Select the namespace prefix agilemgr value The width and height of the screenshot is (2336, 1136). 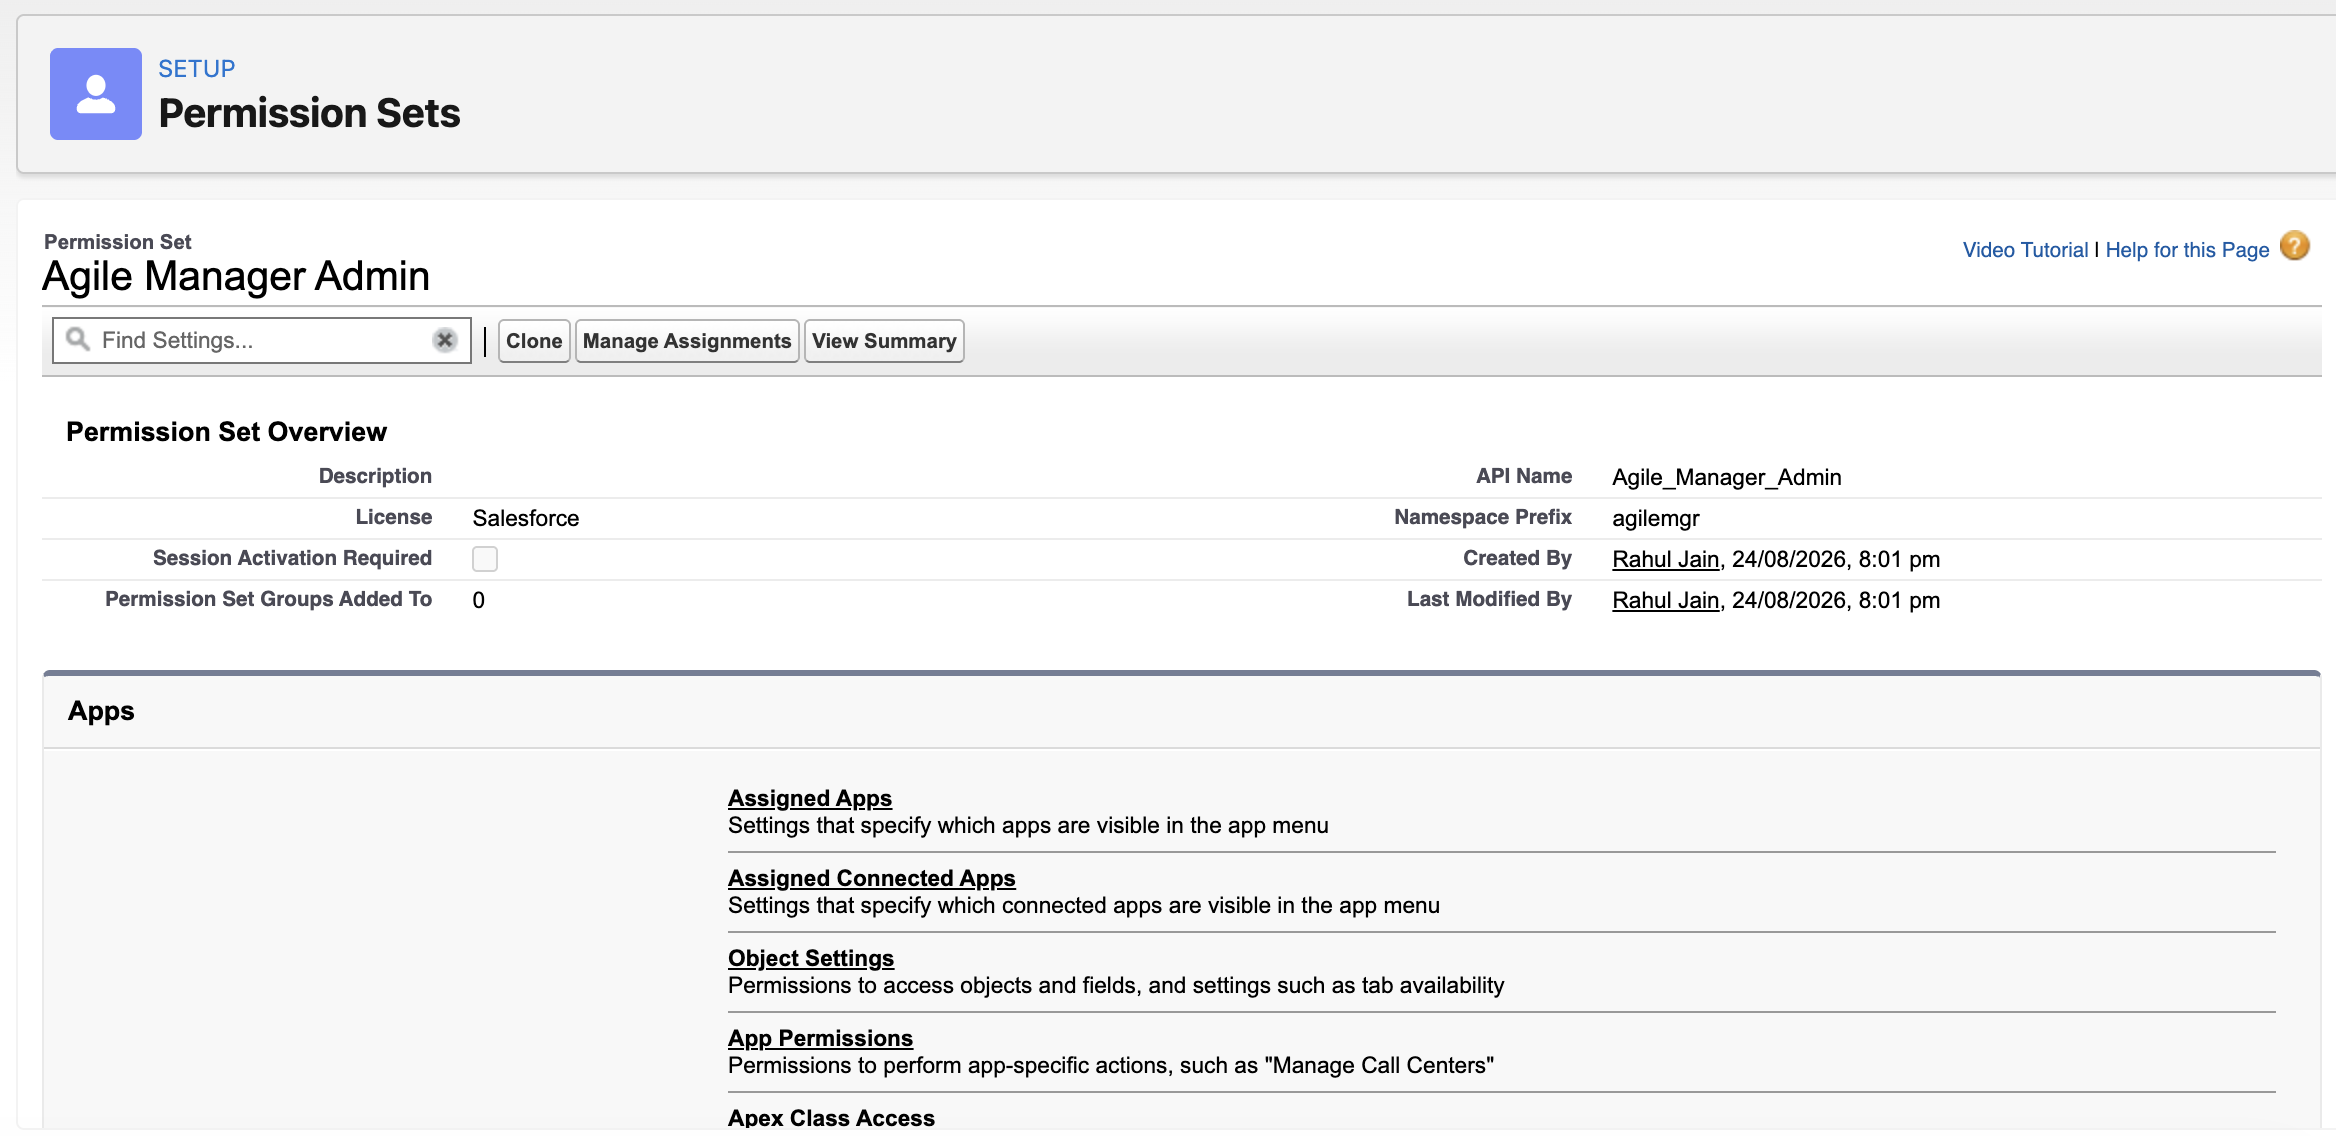(x=1655, y=518)
